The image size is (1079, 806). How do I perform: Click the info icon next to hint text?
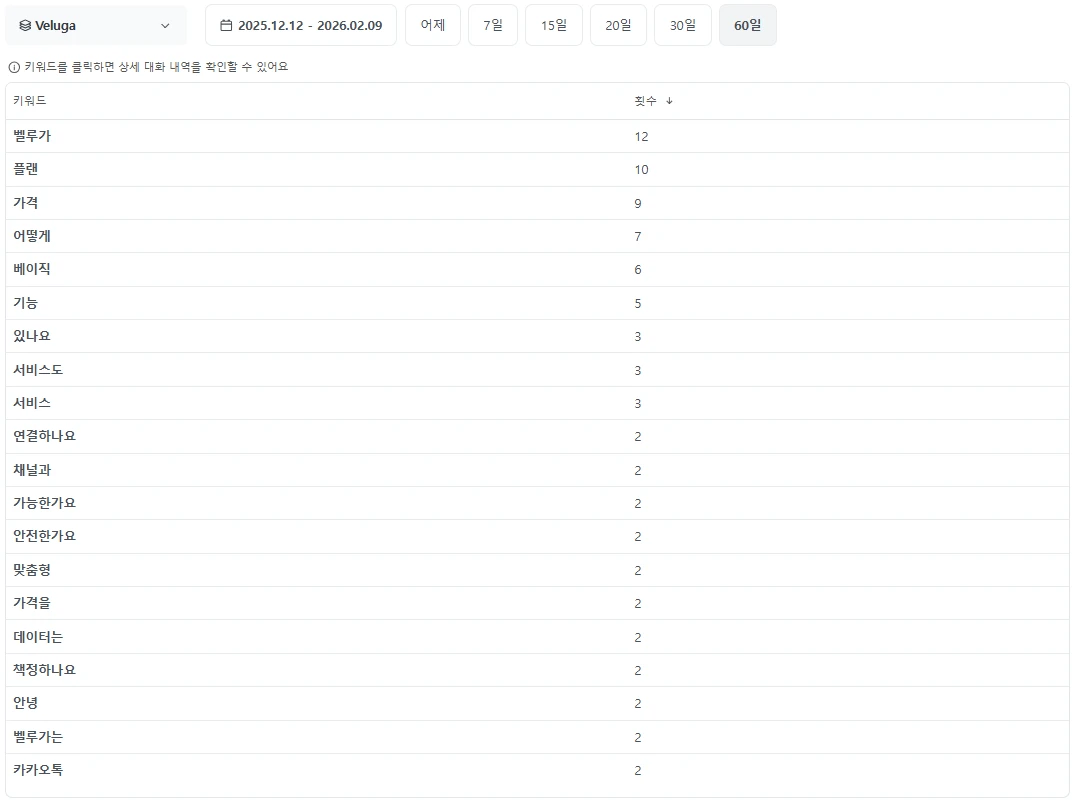[x=14, y=67]
